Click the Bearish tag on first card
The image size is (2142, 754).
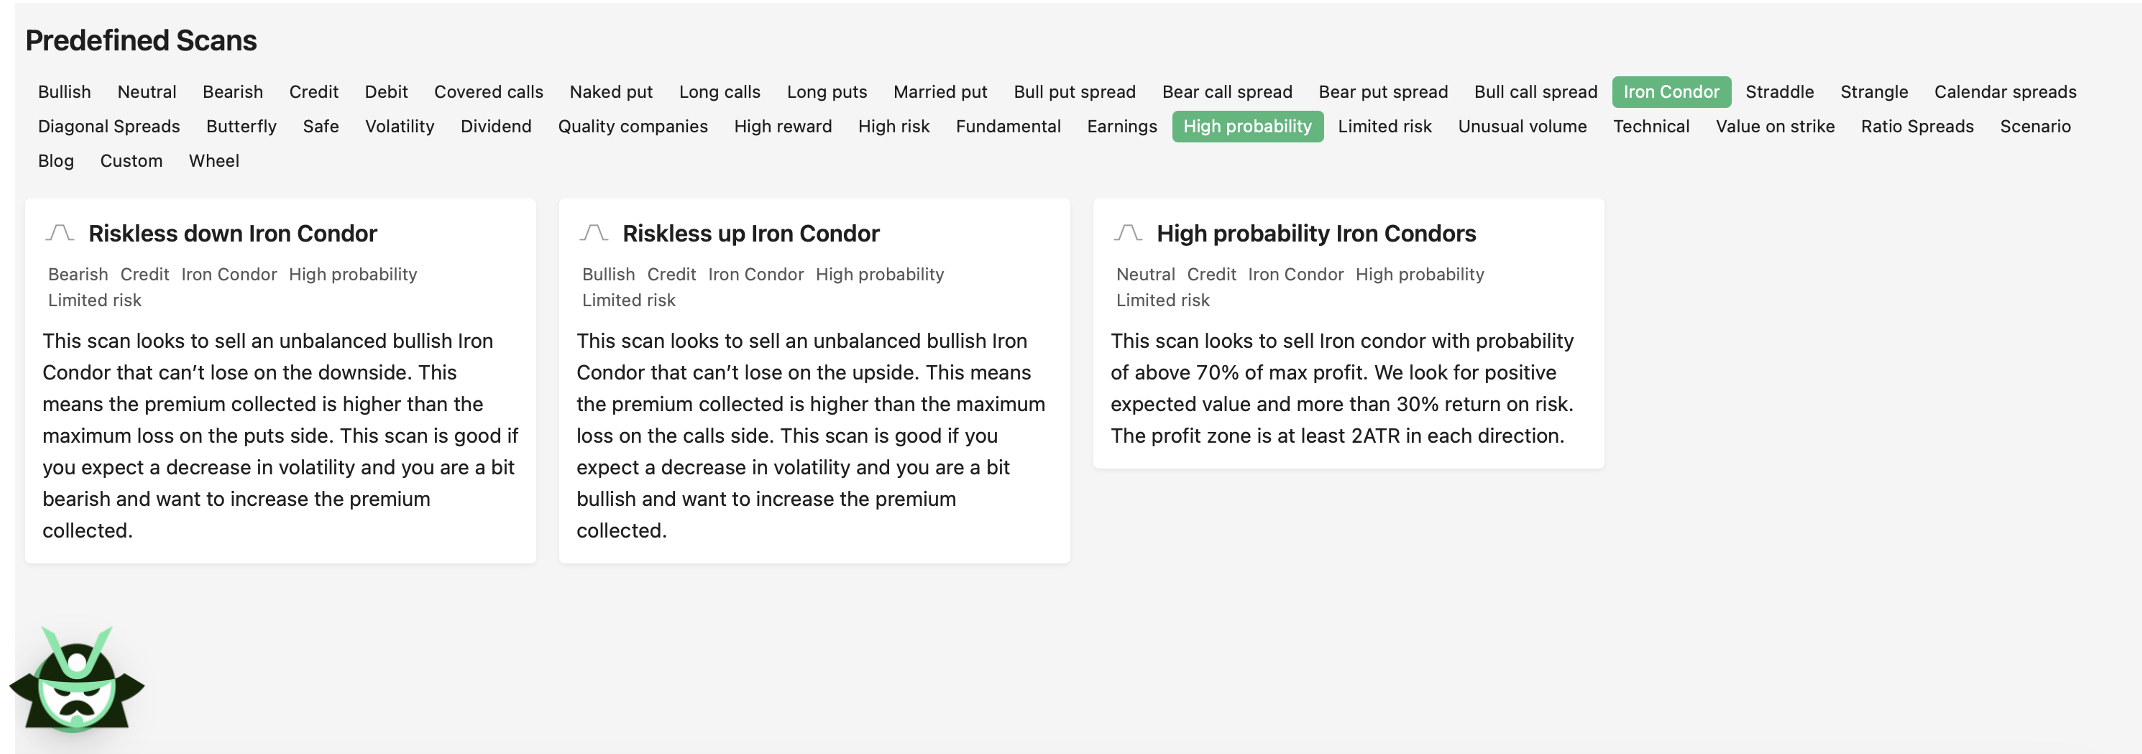pos(78,275)
